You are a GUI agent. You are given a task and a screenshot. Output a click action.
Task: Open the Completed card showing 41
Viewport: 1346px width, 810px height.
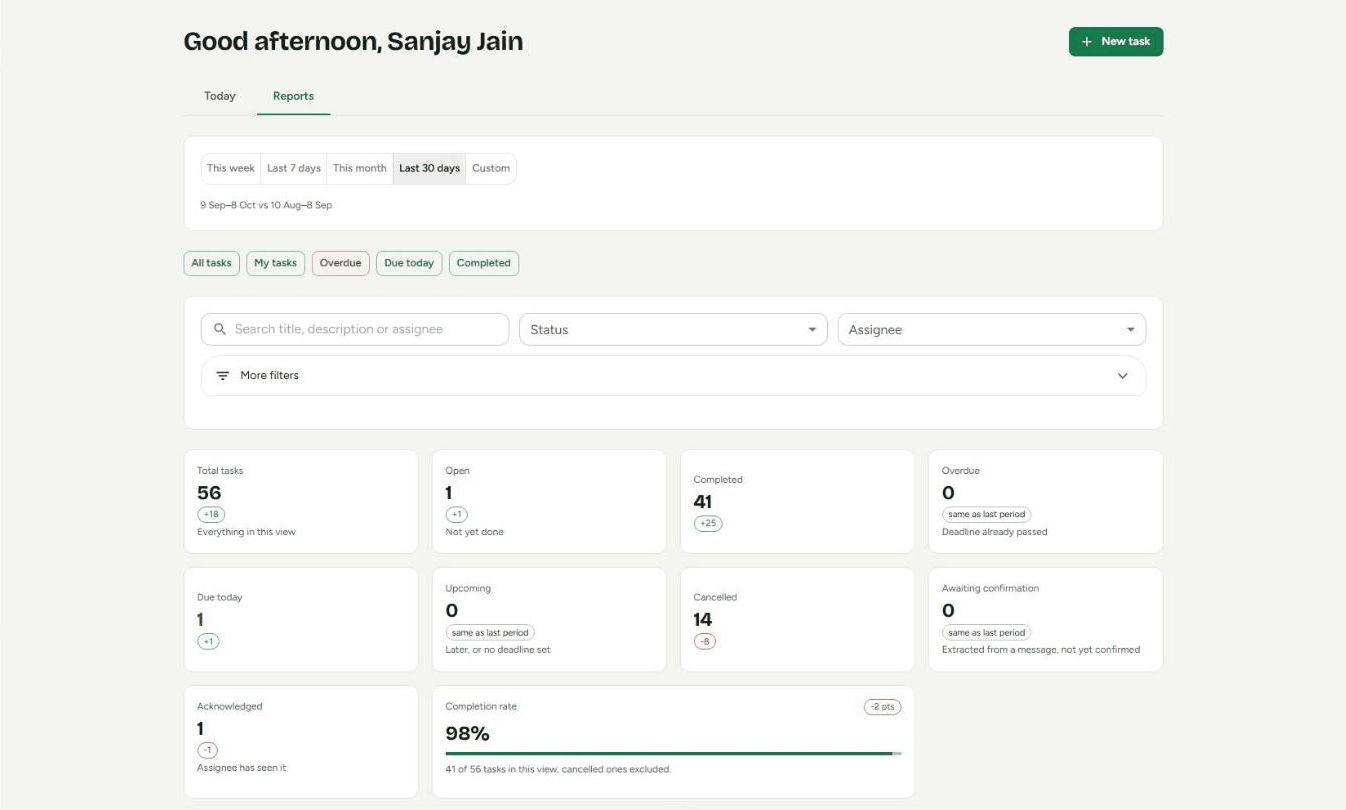[797, 501]
